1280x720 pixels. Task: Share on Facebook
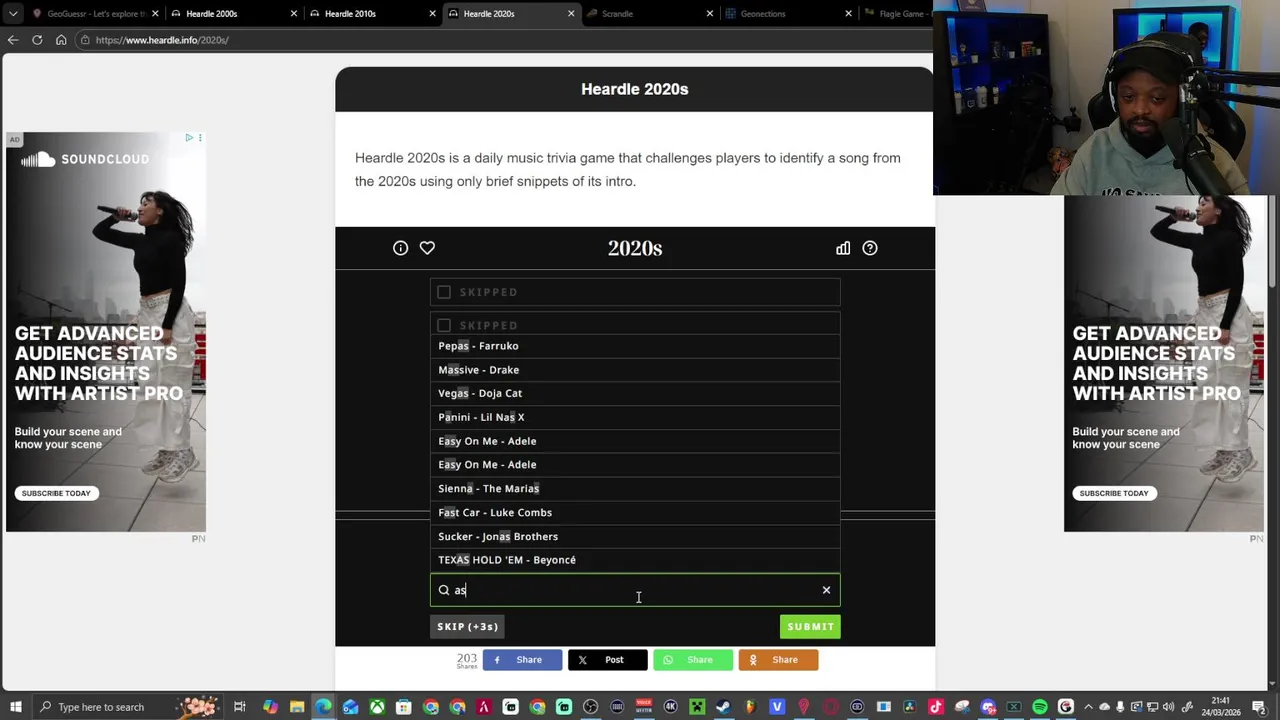[x=522, y=660]
